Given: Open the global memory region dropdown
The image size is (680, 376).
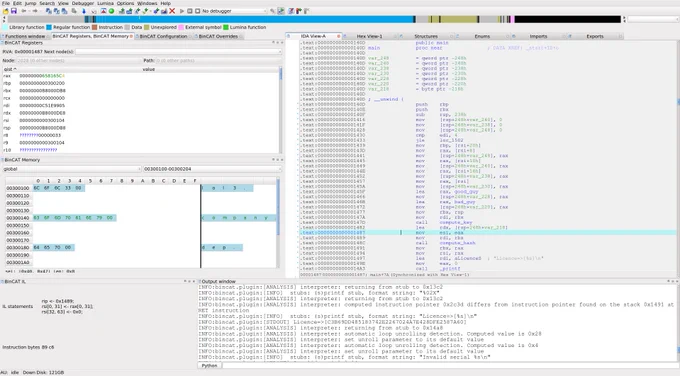Looking at the screenshot, I should (x=72, y=169).
